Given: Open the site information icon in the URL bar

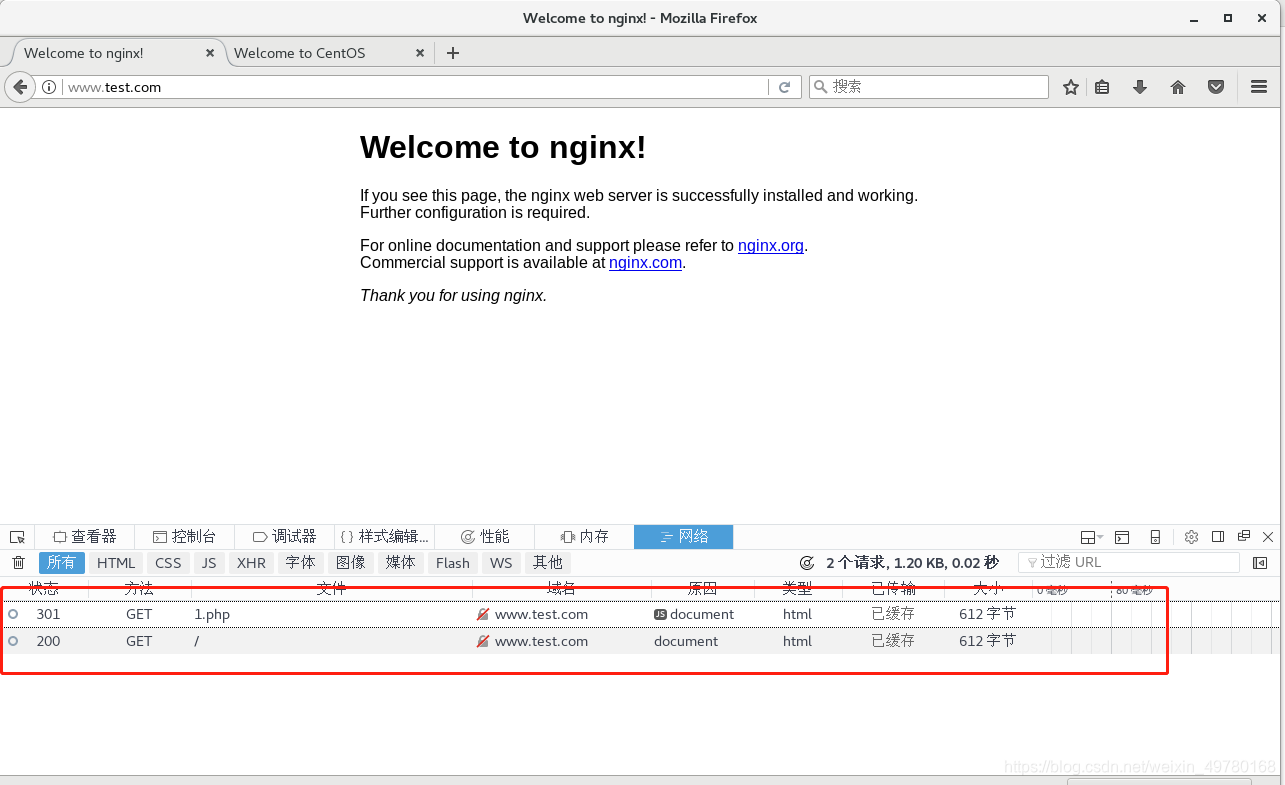Looking at the screenshot, I should coord(49,87).
